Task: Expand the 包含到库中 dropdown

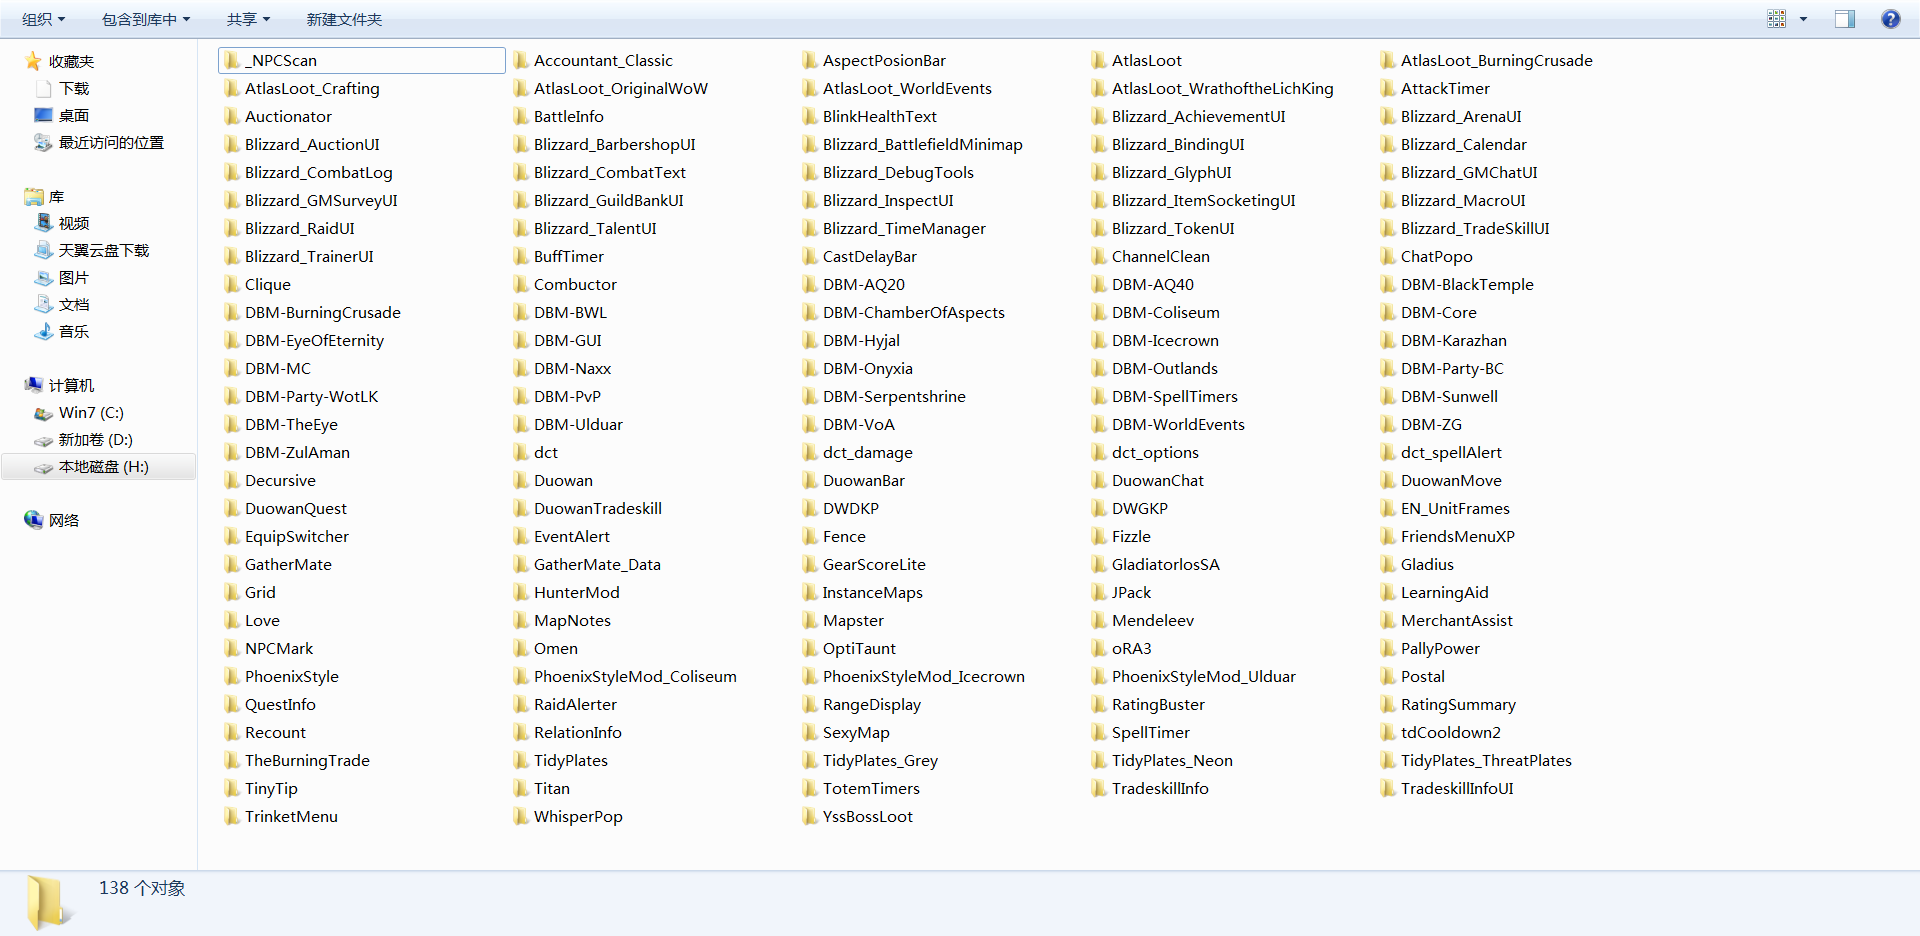Action: 145,19
